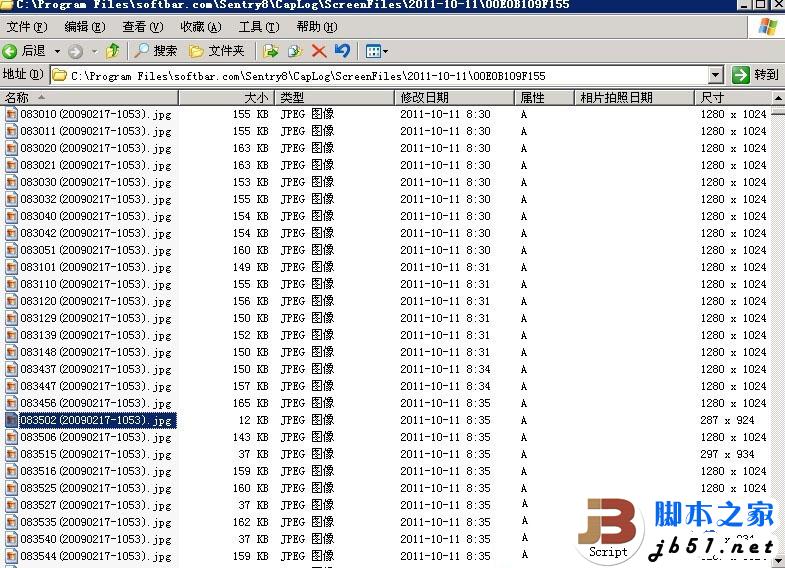Open Forward button history dropdown arrow

[x=95, y=51]
